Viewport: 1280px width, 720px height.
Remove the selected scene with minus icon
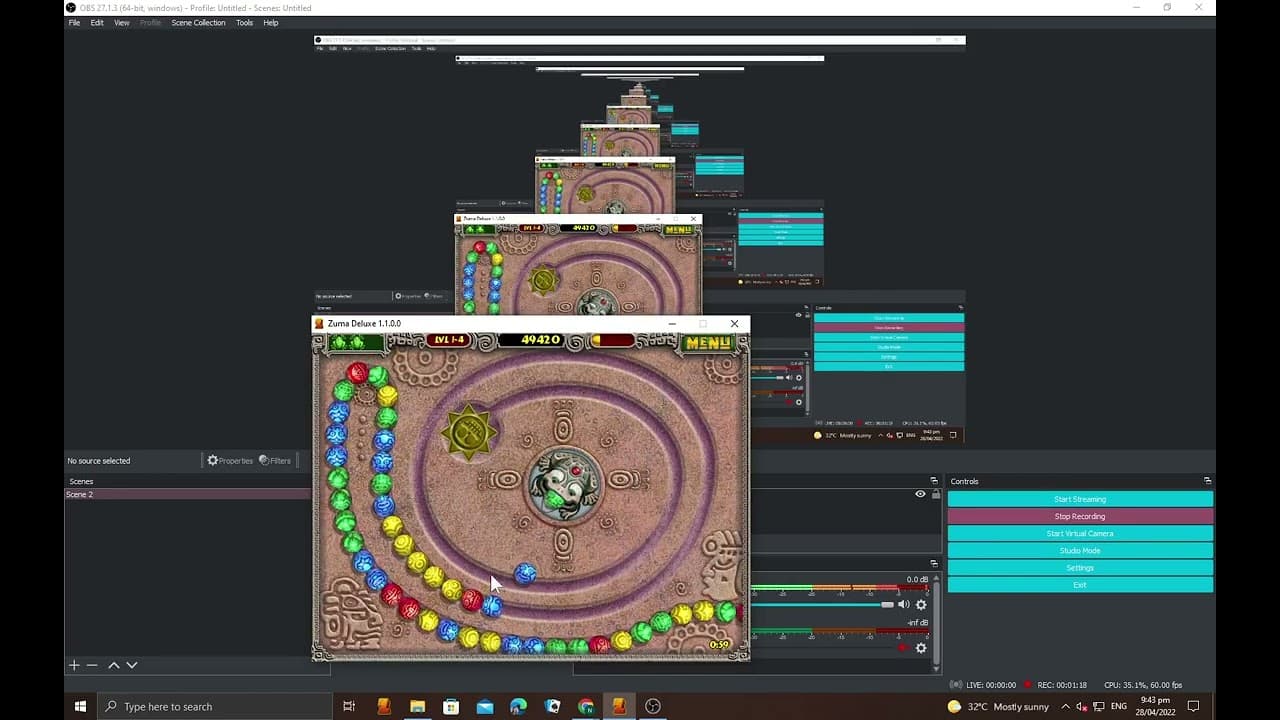(x=92, y=665)
